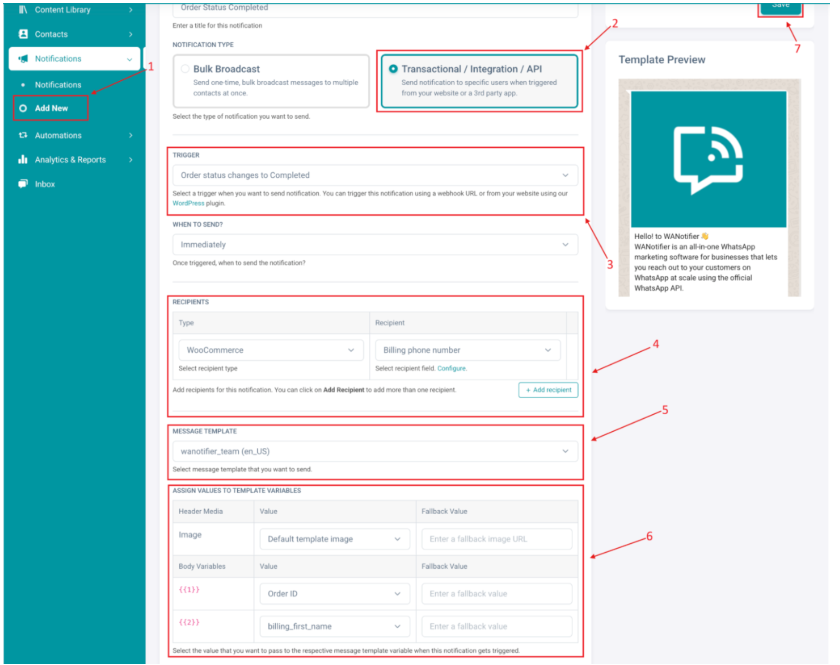This screenshot has width=840, height=665.
Task: Click the Inbox chat bubble icon
Action: 23,184
